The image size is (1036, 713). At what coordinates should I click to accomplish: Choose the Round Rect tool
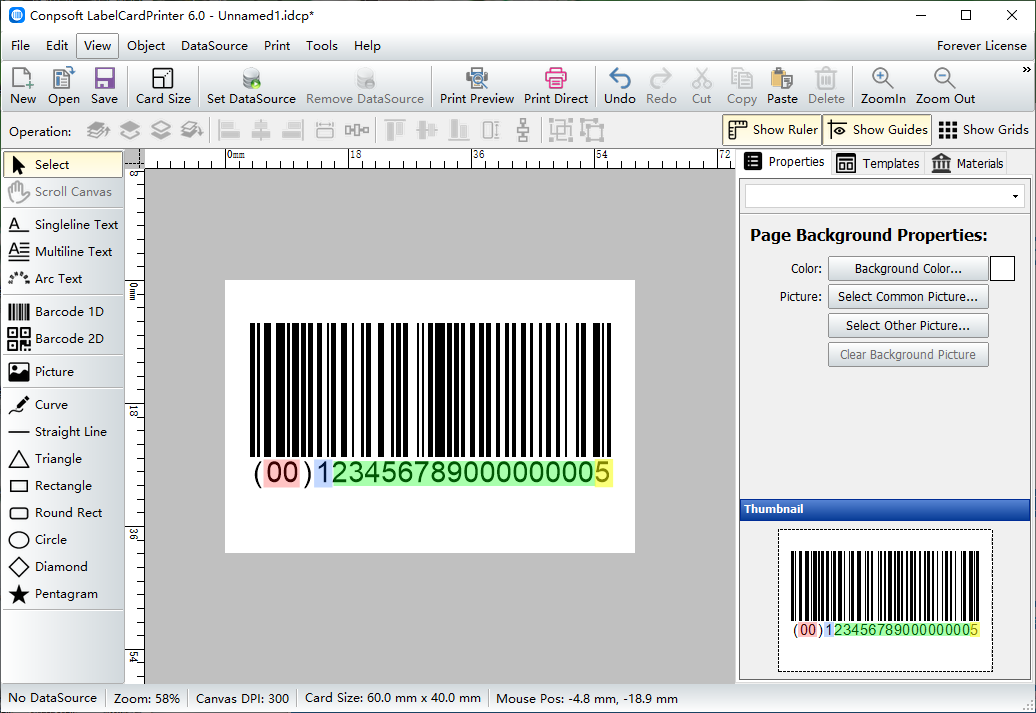tap(63, 513)
